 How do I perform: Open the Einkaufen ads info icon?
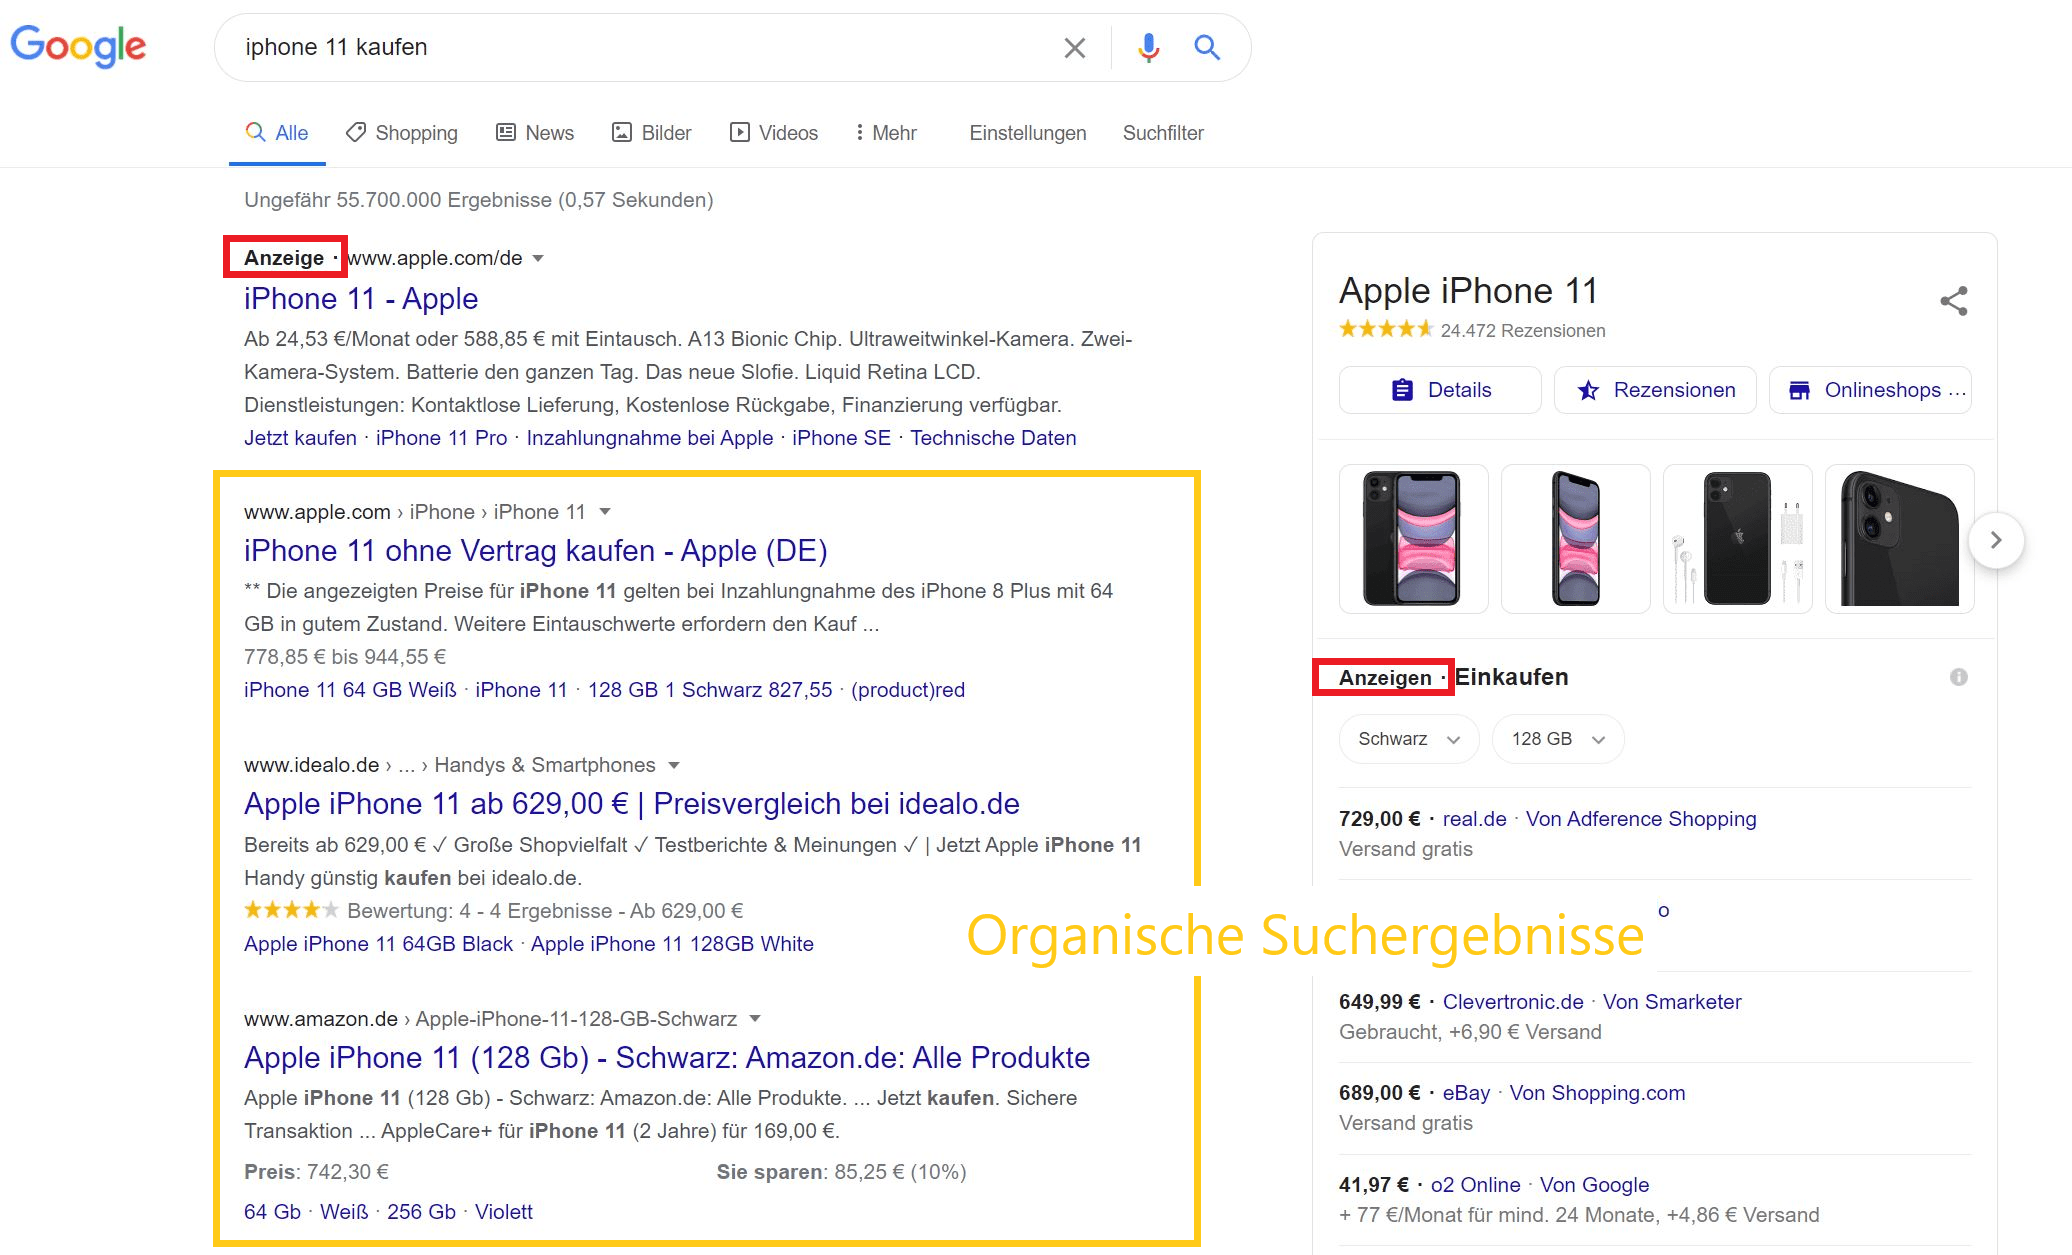click(1958, 677)
